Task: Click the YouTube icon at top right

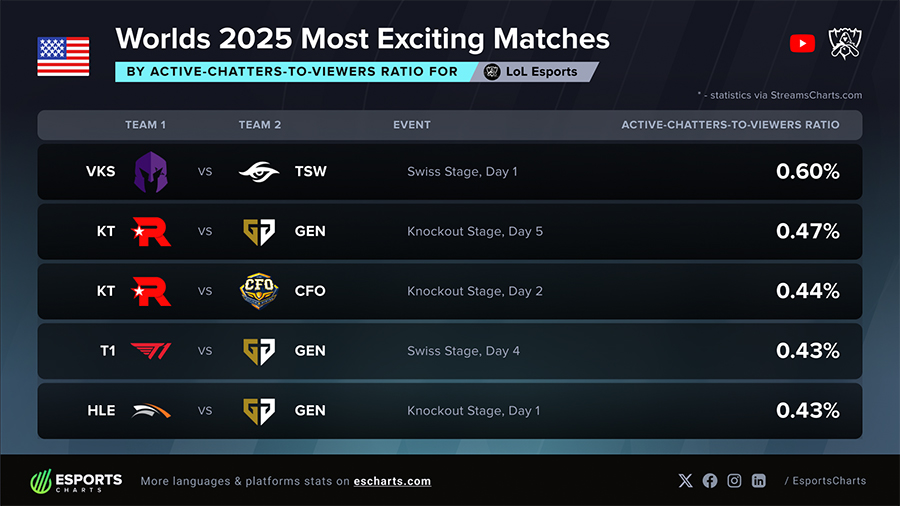Action: tap(802, 43)
